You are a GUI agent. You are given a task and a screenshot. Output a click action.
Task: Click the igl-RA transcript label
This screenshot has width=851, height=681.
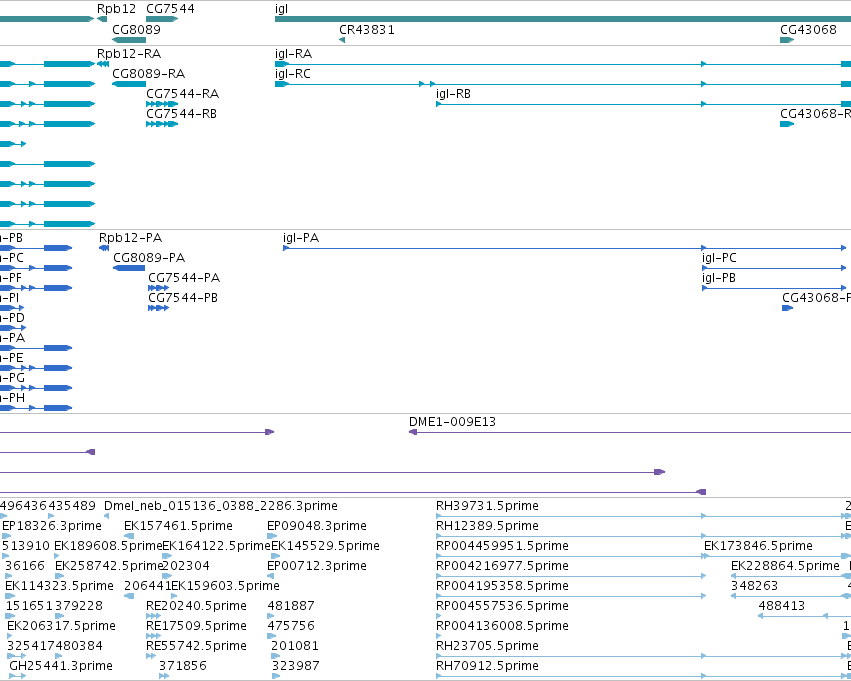coord(293,54)
